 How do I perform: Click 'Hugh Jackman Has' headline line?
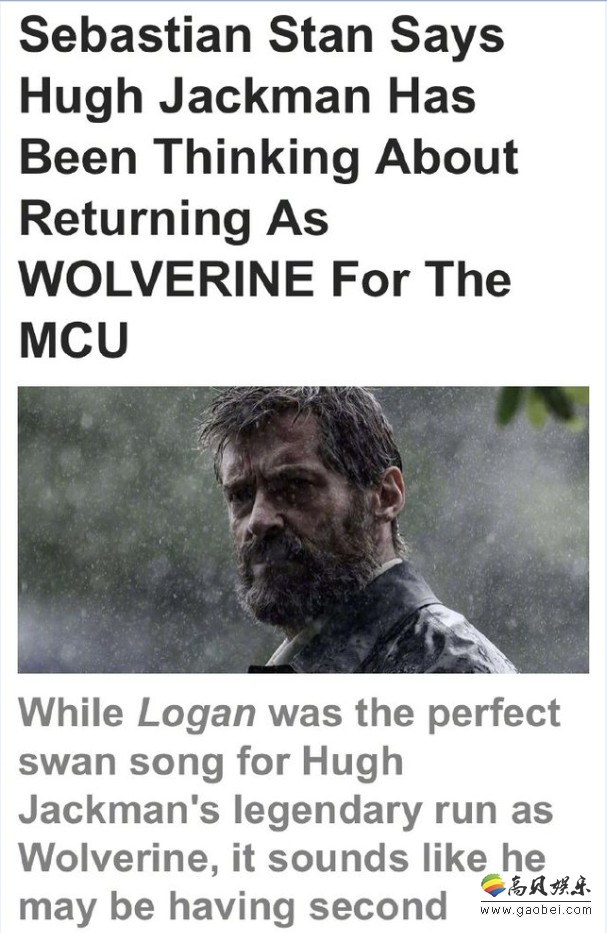tap(248, 97)
